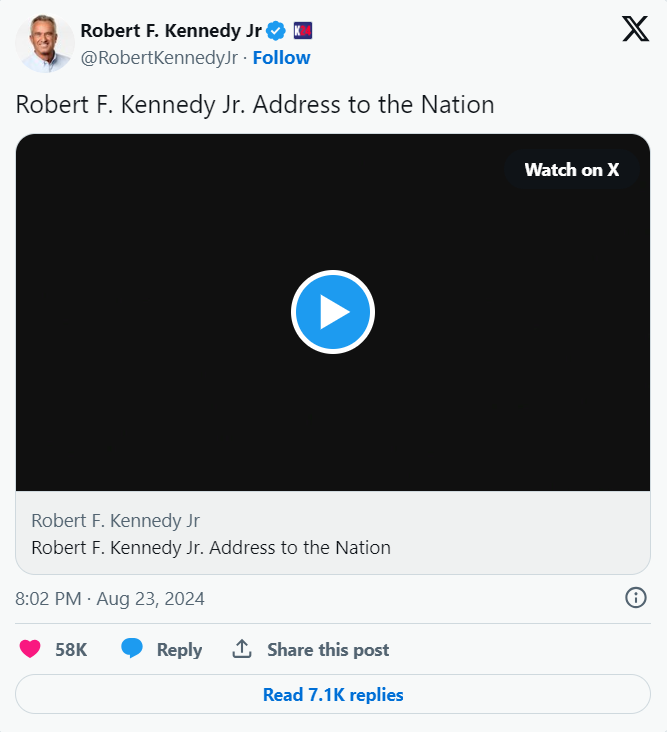Screen dimensions: 667x732
Task: Click the Reply text label
Action: 179,650
